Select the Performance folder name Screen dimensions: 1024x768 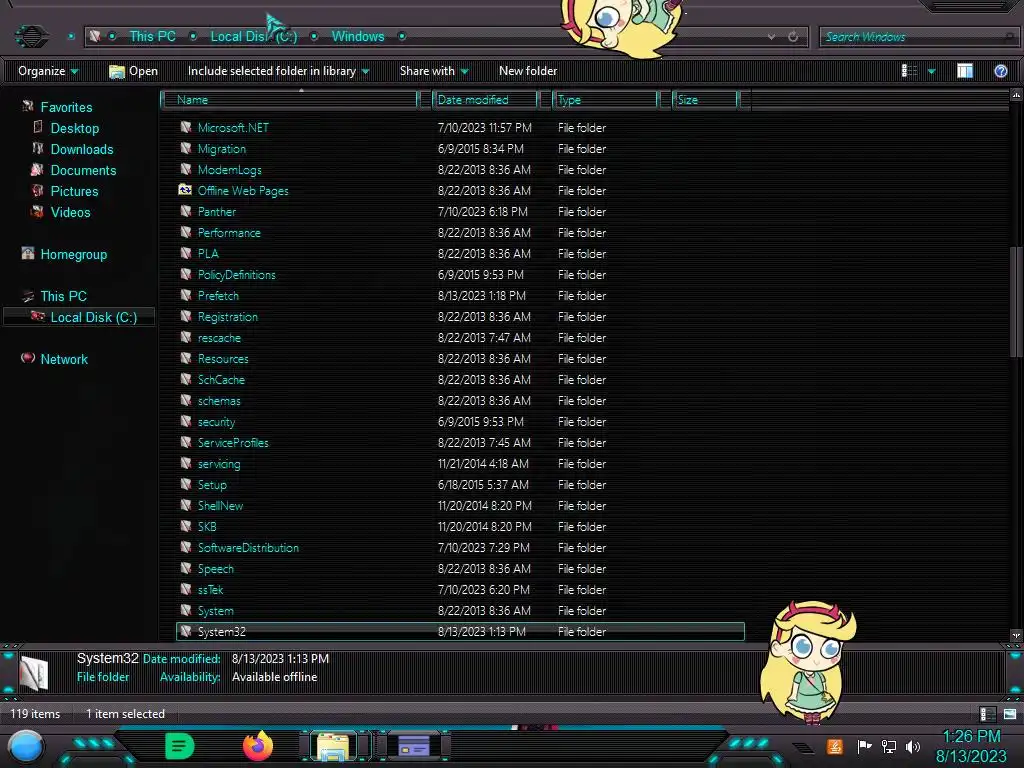(x=229, y=232)
